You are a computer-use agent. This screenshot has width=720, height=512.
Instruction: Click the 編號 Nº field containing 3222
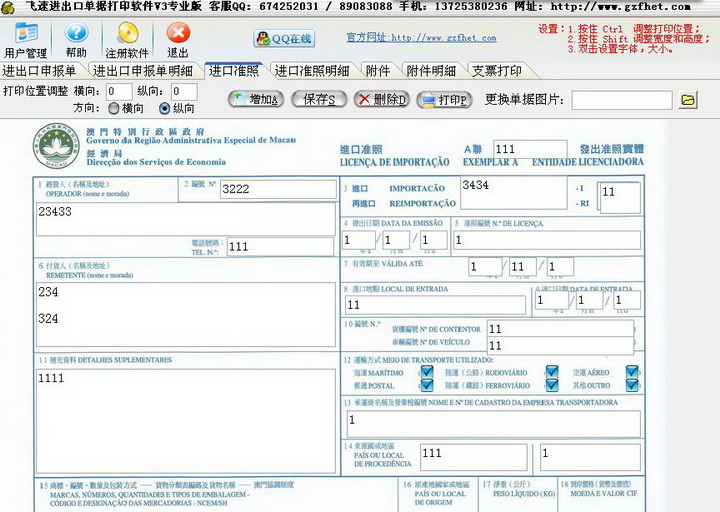tap(278, 189)
